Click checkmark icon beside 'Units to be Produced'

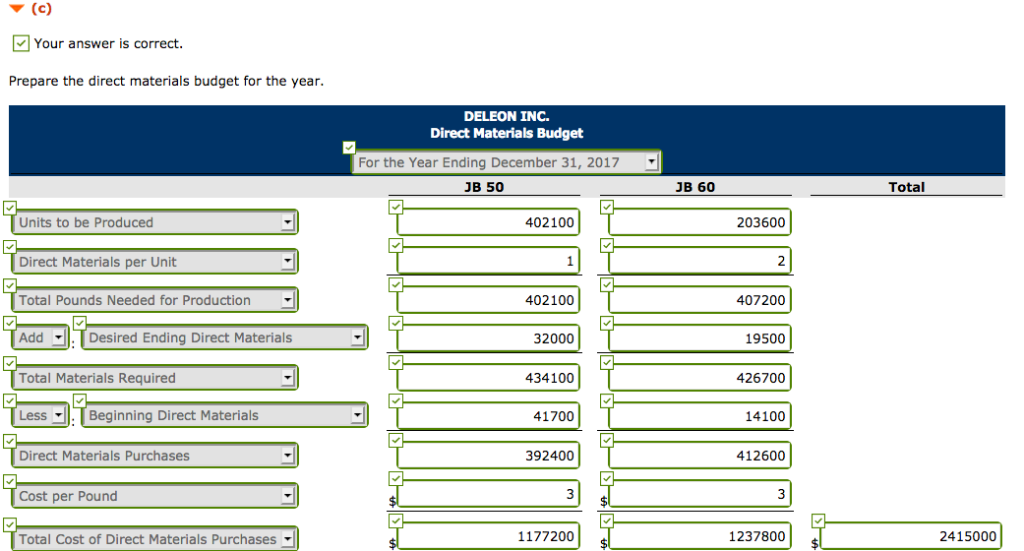10,208
